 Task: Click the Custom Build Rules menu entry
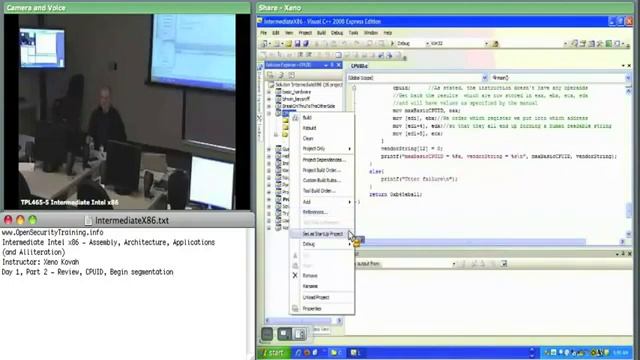pyautogui.click(x=322, y=180)
